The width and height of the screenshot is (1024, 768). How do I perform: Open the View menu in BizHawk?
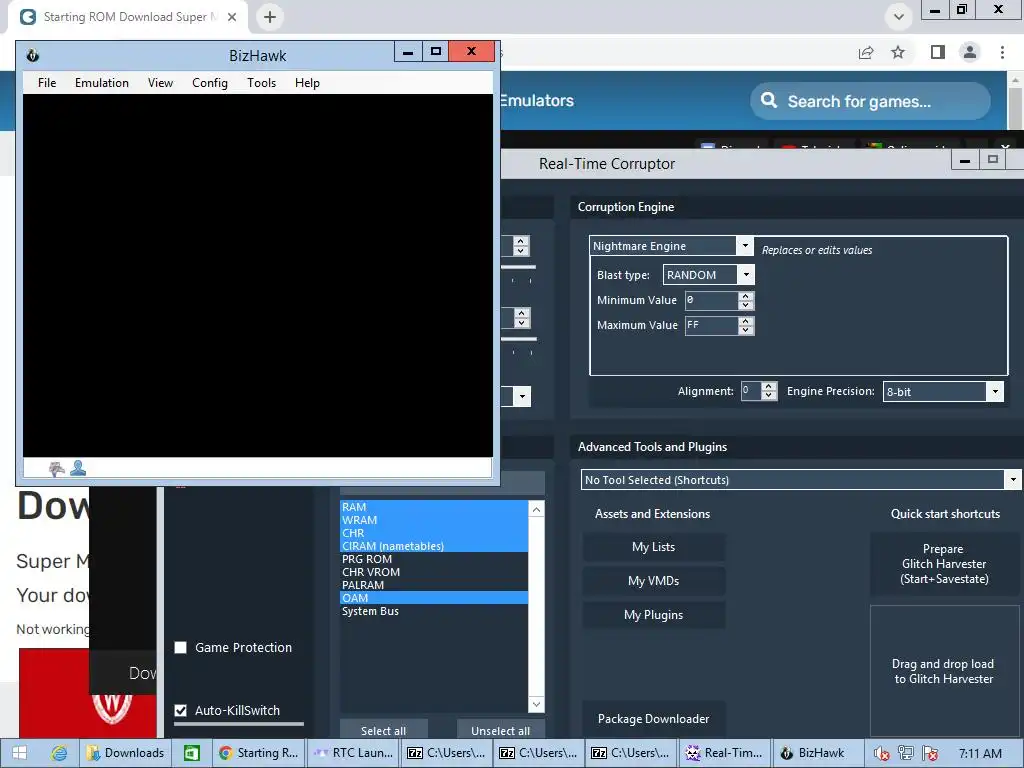[160, 83]
